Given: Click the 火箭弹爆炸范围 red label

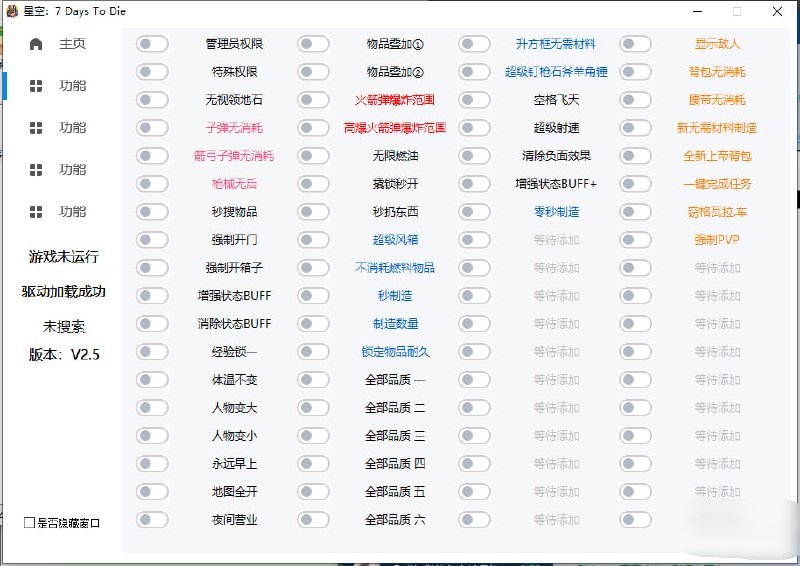Looking at the screenshot, I should pos(395,100).
